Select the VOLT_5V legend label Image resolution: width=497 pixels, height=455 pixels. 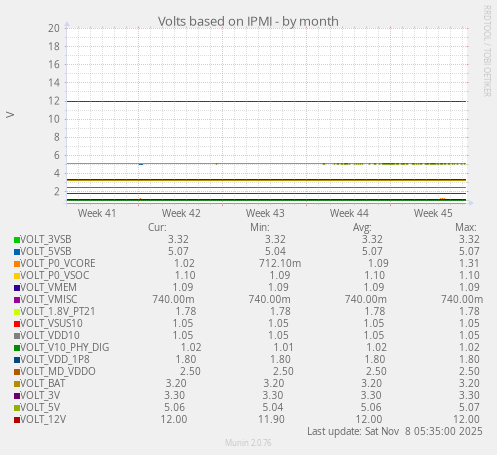point(40,408)
